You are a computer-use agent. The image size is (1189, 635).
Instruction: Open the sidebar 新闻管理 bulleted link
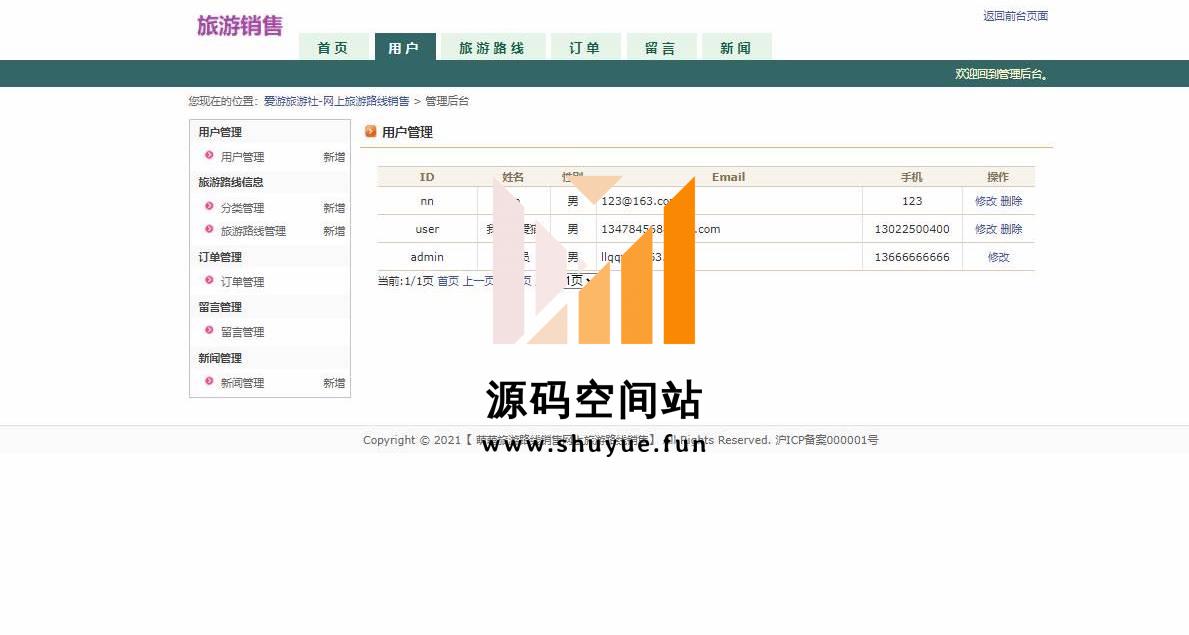(242, 383)
